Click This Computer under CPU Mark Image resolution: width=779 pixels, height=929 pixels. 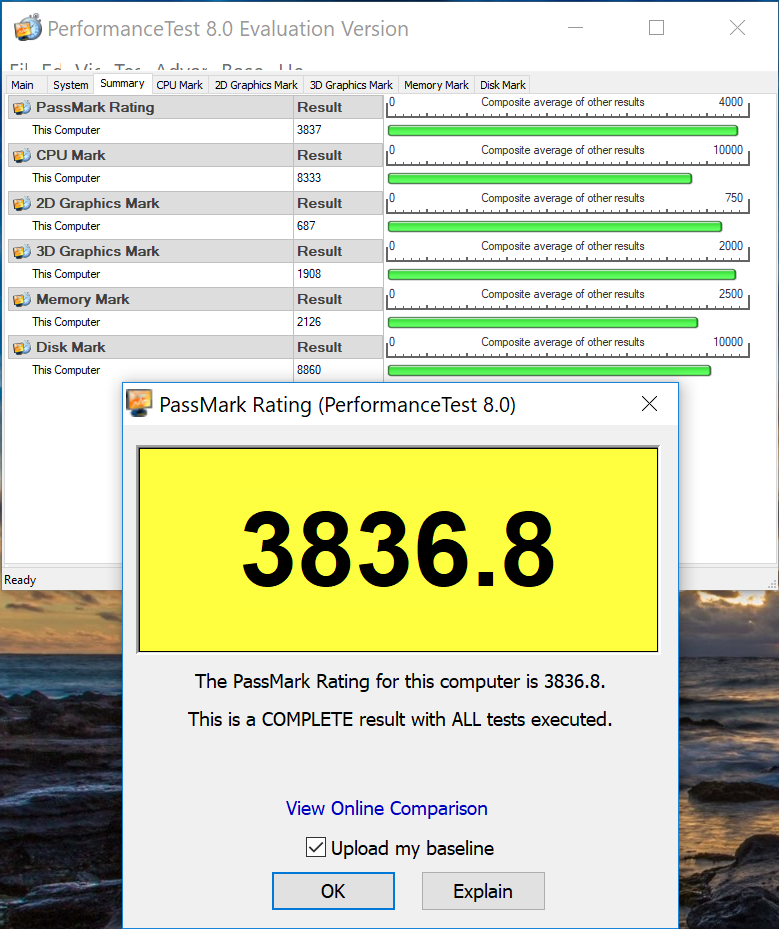click(66, 178)
